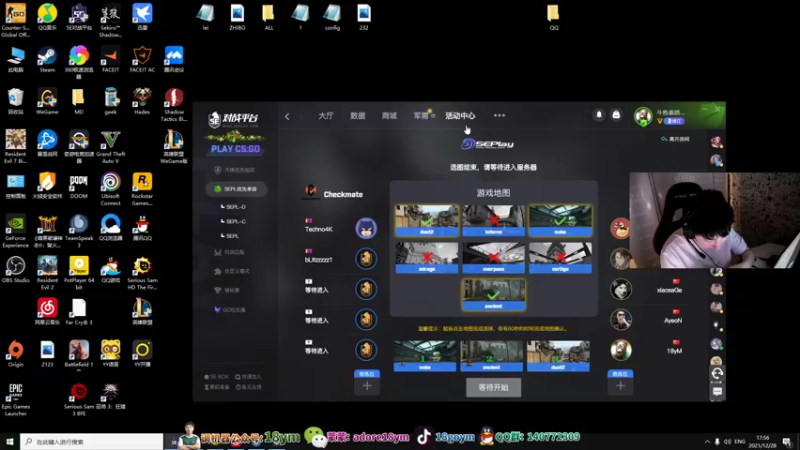Viewport: 800px width, 450px height.
Task: Open the Origin desktop shortcut
Action: (15, 354)
